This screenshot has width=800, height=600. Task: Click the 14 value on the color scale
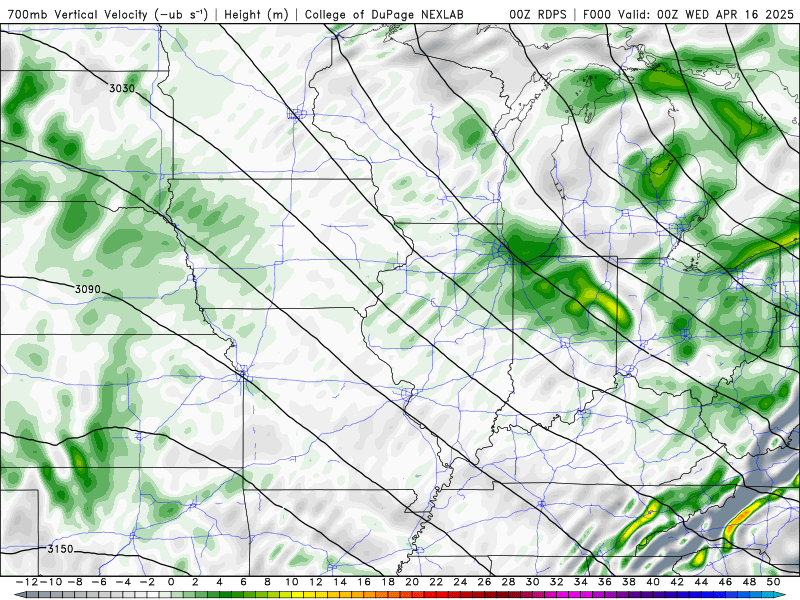pos(340,582)
